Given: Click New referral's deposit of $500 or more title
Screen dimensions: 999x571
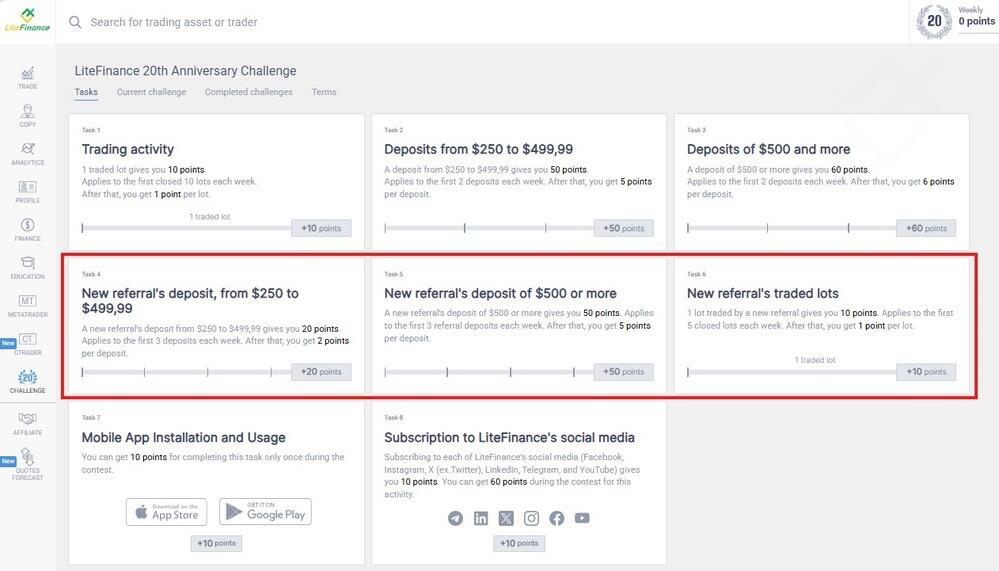Looking at the screenshot, I should click(500, 293).
